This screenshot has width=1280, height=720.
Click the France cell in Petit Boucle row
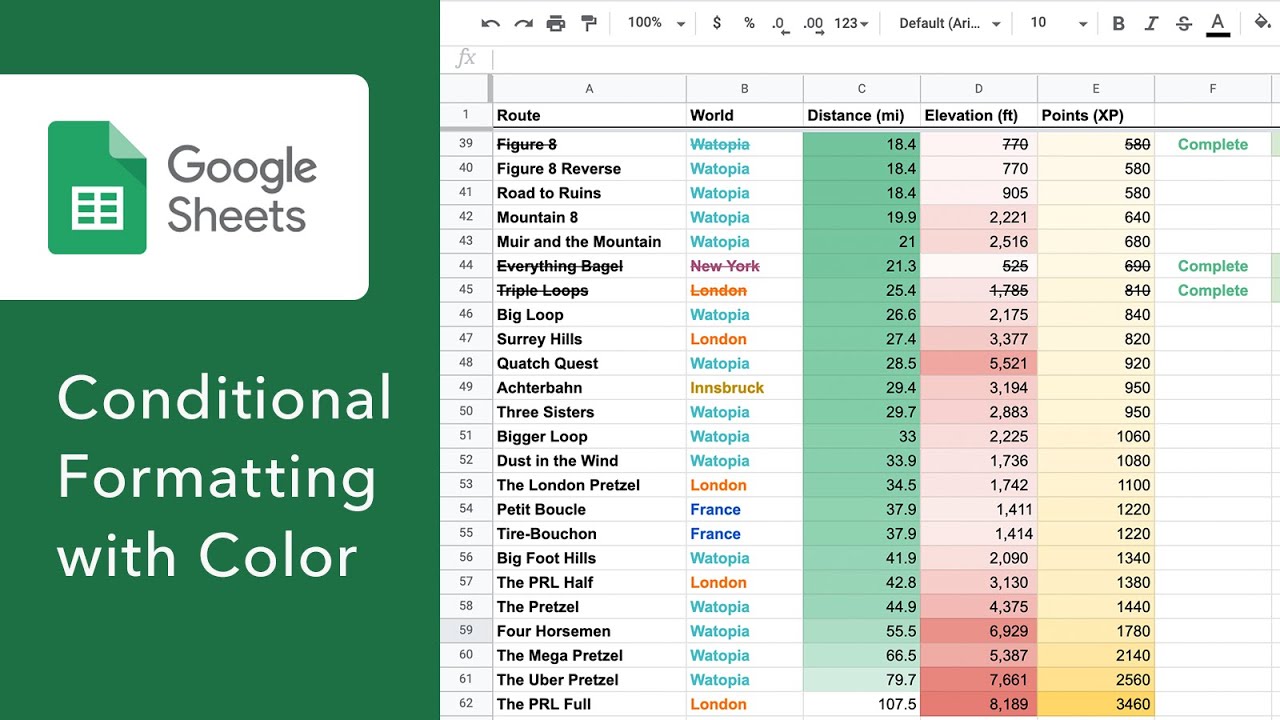(745, 509)
